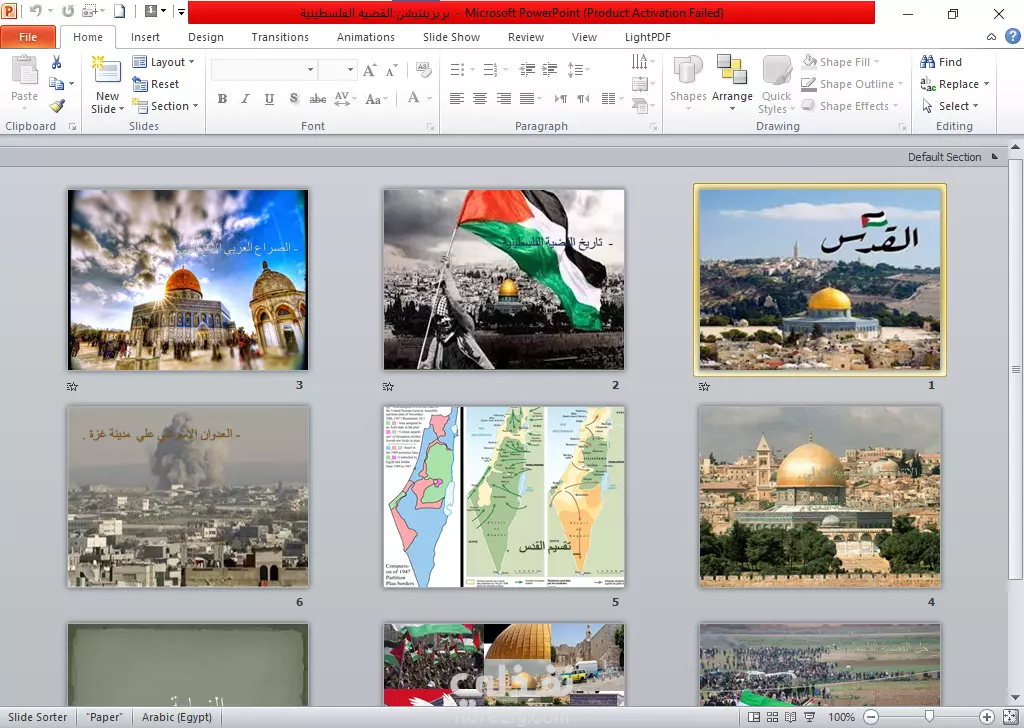Decrease font size with shrink icon

391,70
